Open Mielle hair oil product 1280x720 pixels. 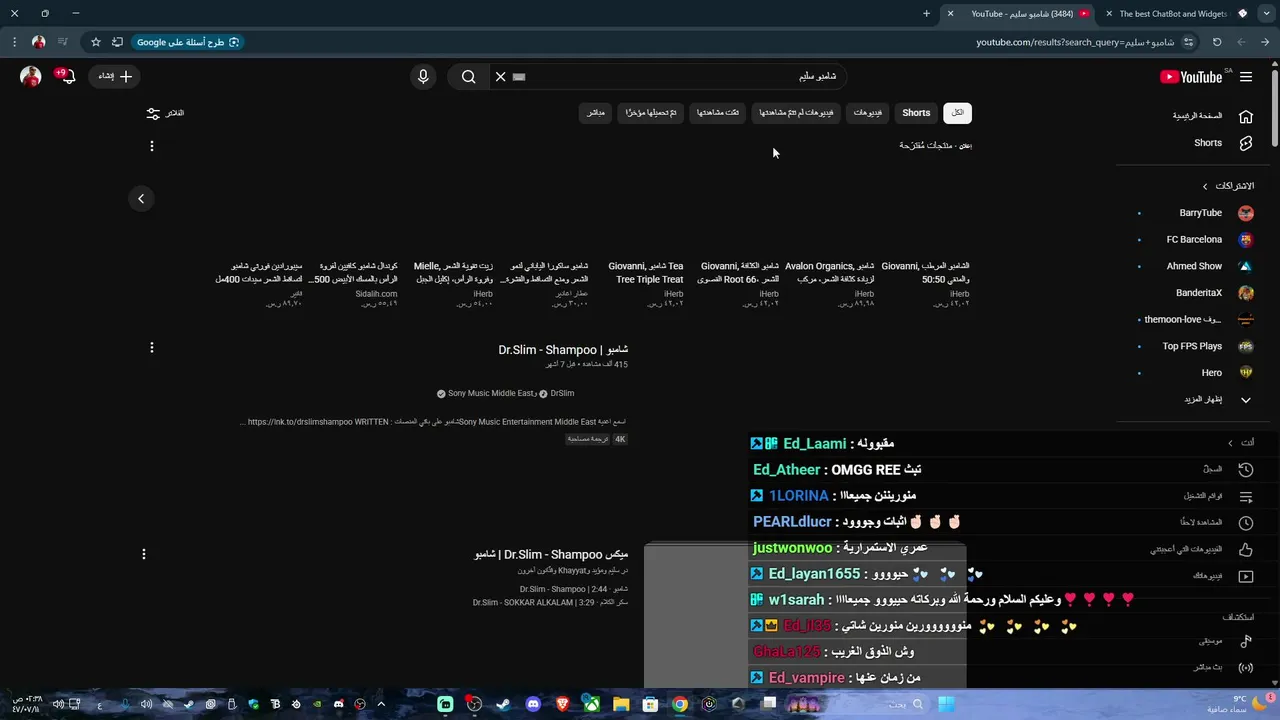pos(453,273)
